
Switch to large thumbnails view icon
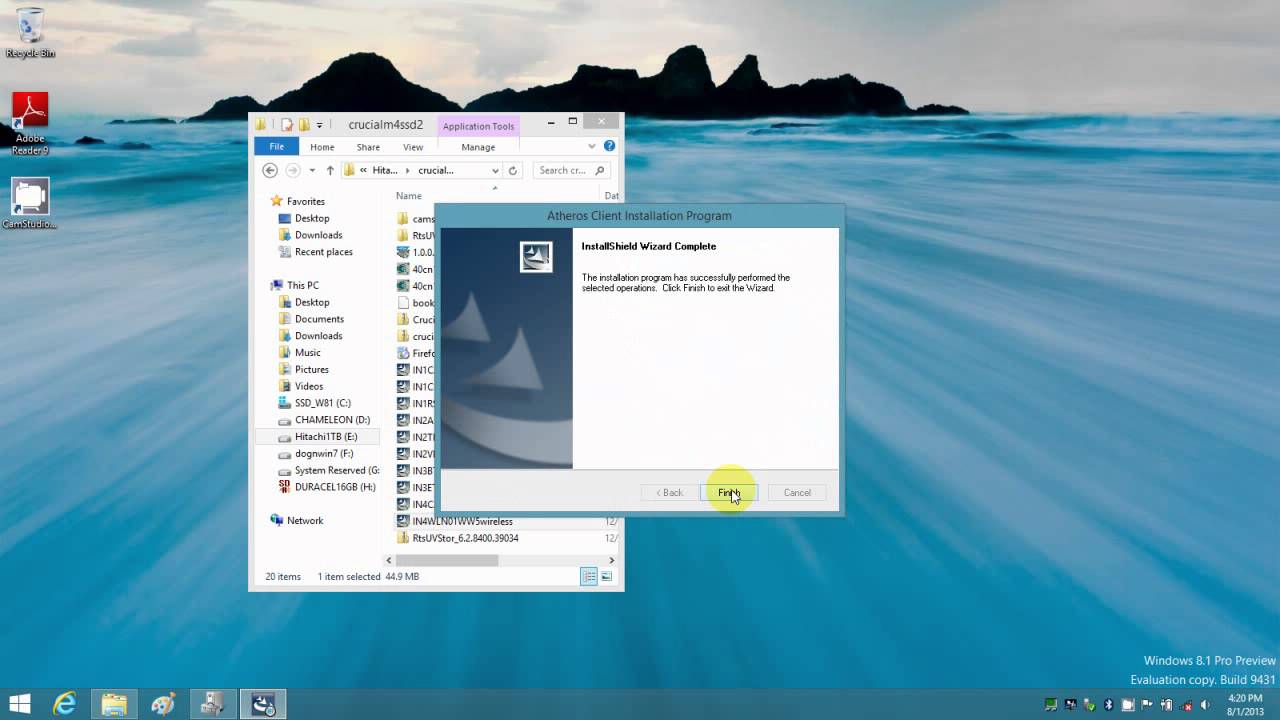pyautogui.click(x=606, y=576)
